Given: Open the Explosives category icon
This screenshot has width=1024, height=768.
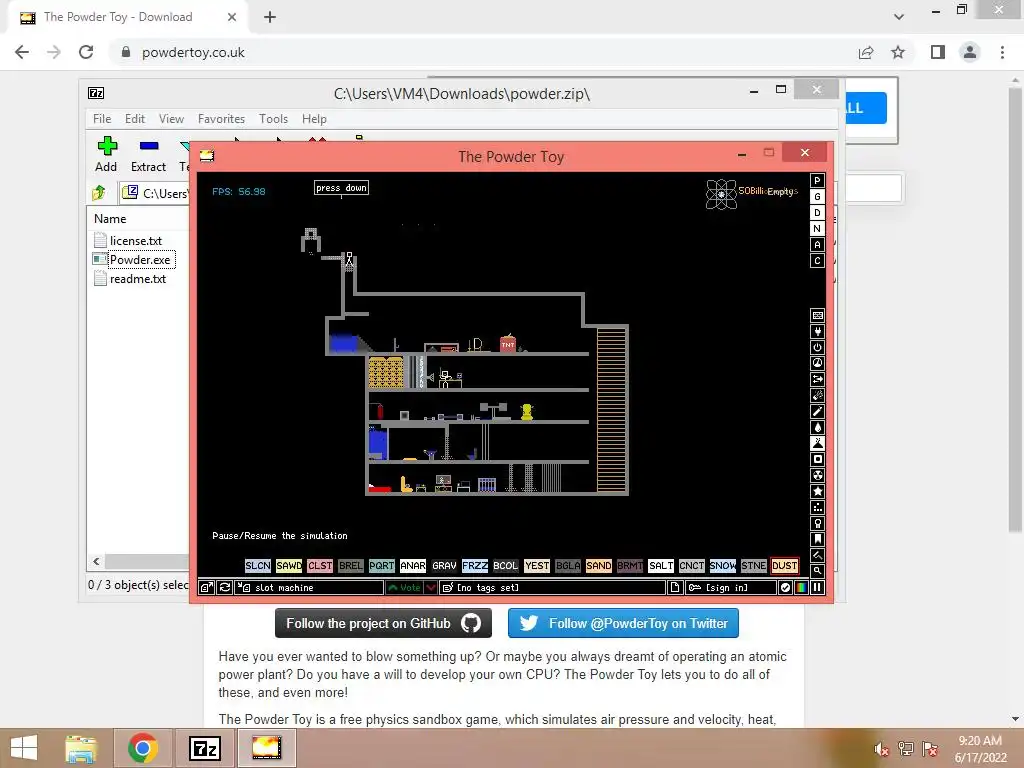Looking at the screenshot, I should pos(817,396).
